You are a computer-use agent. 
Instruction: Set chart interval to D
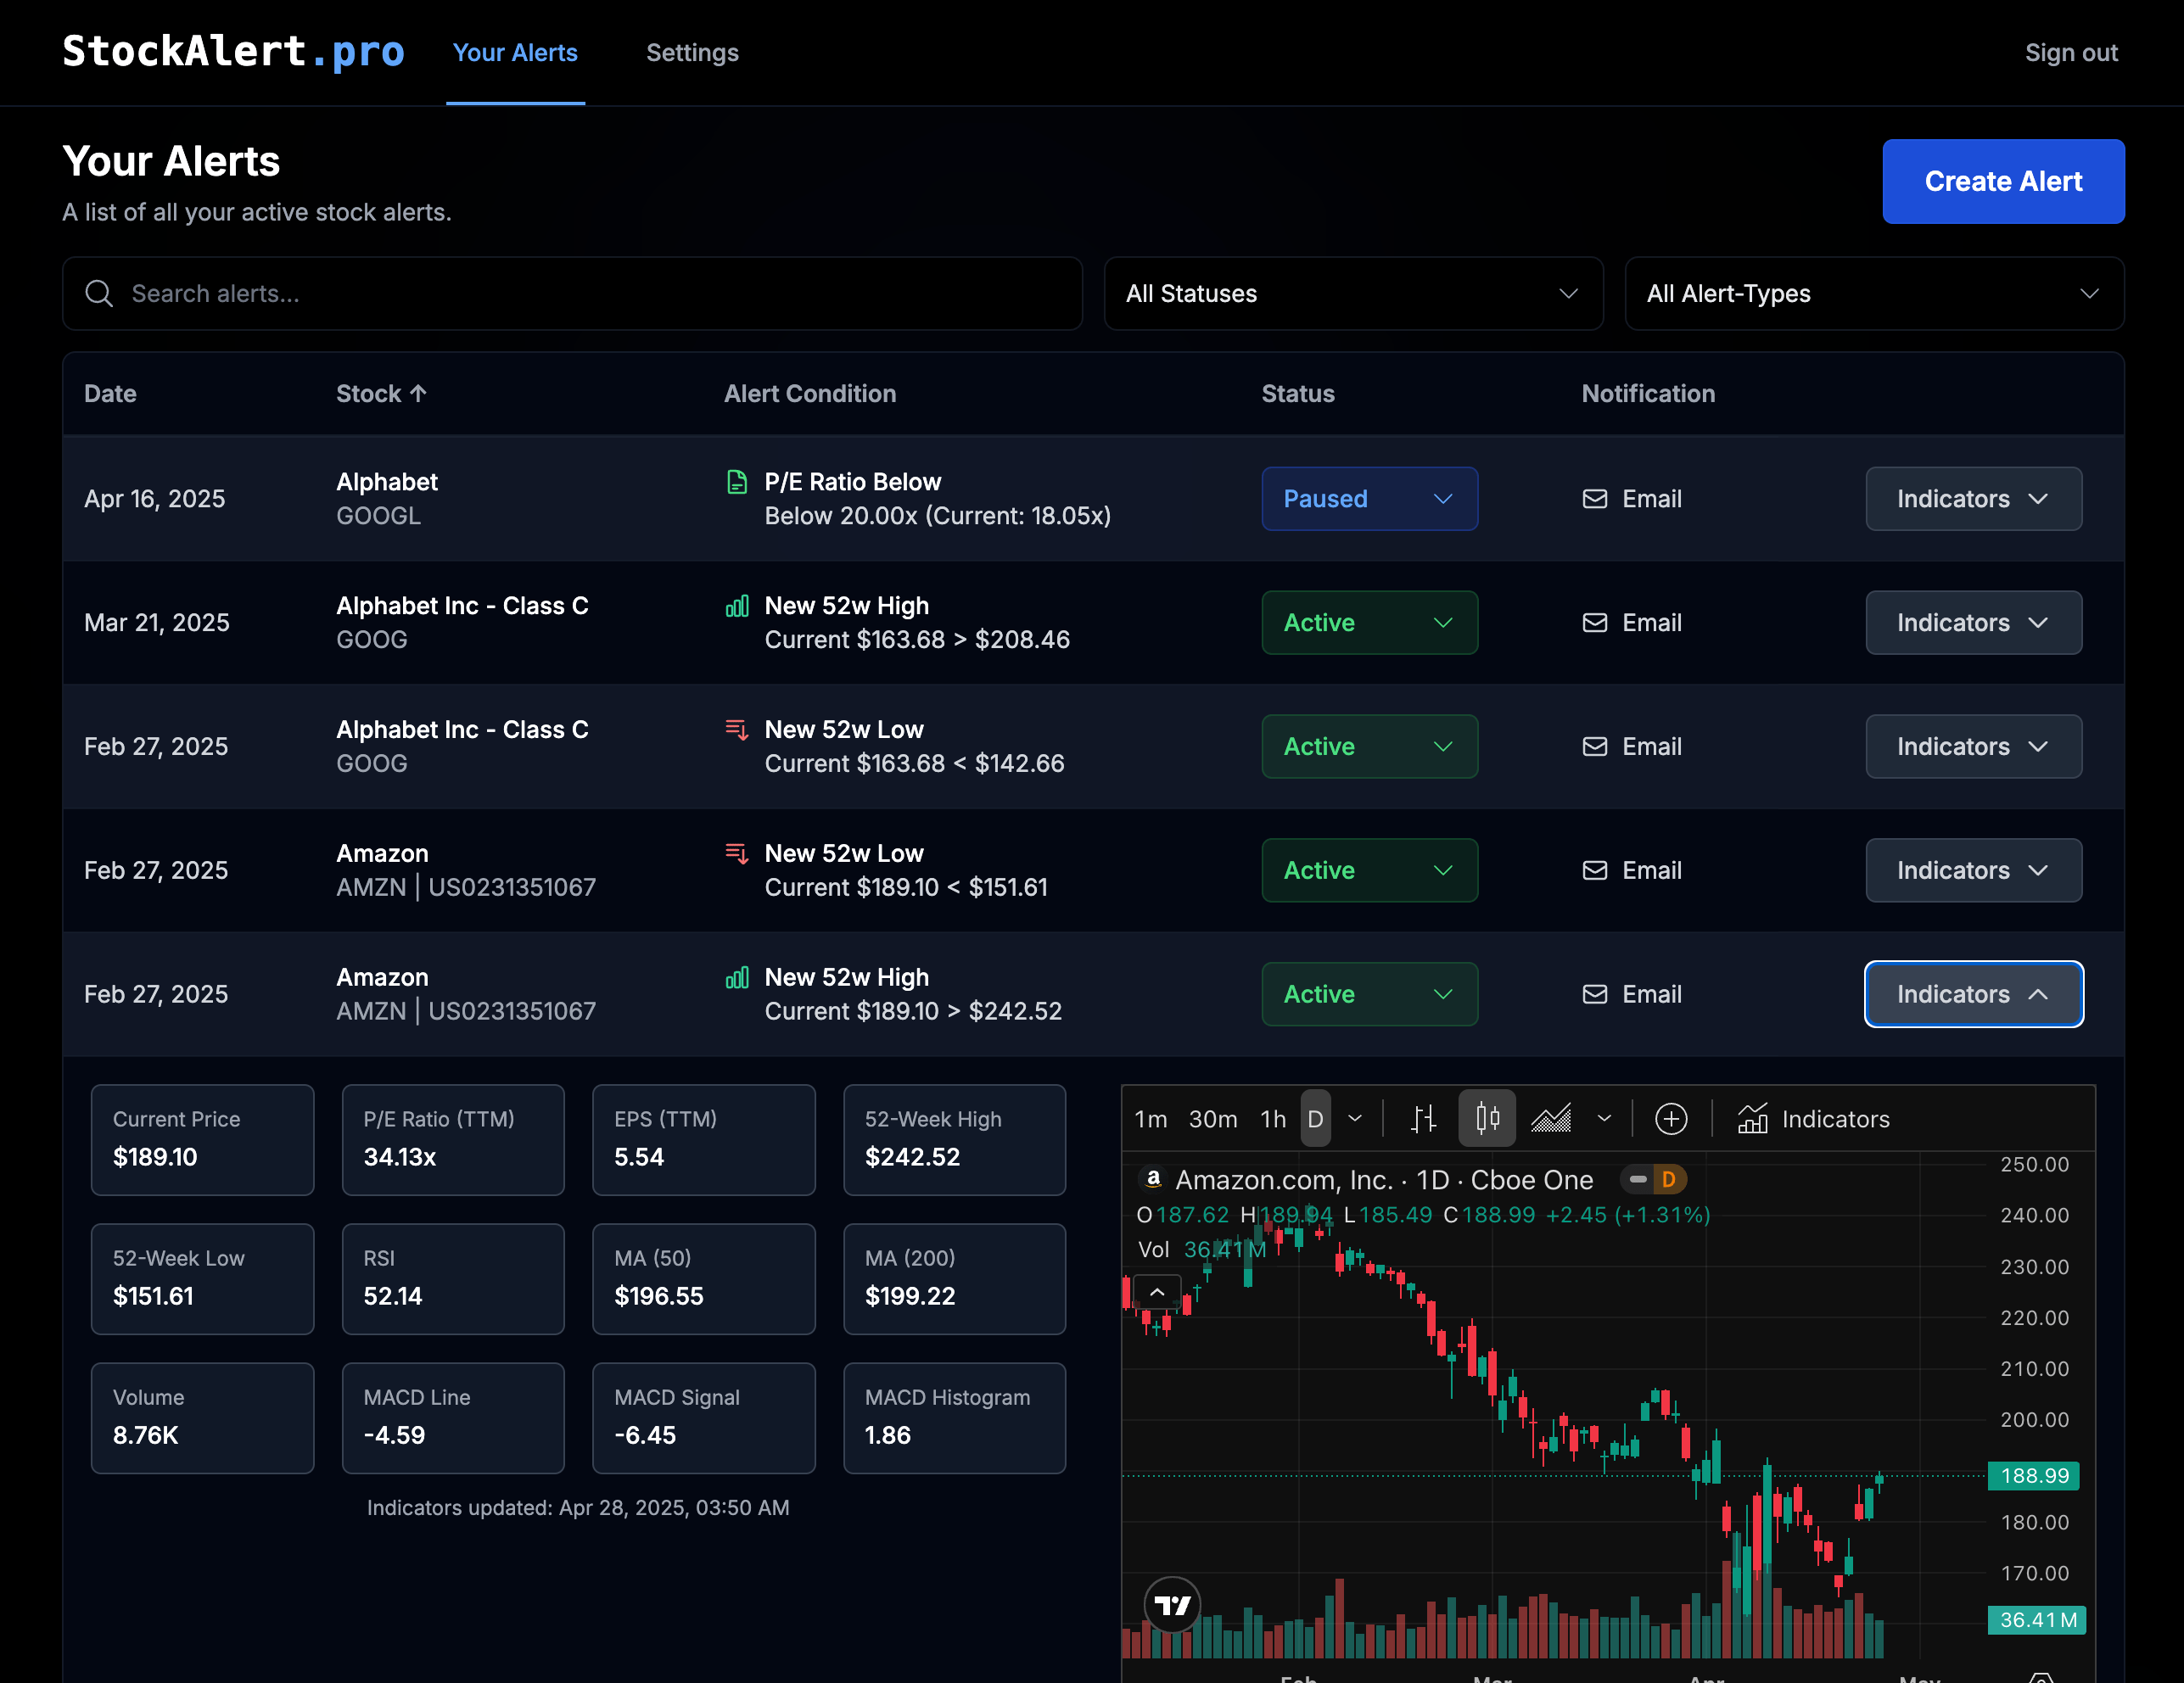1315,1118
